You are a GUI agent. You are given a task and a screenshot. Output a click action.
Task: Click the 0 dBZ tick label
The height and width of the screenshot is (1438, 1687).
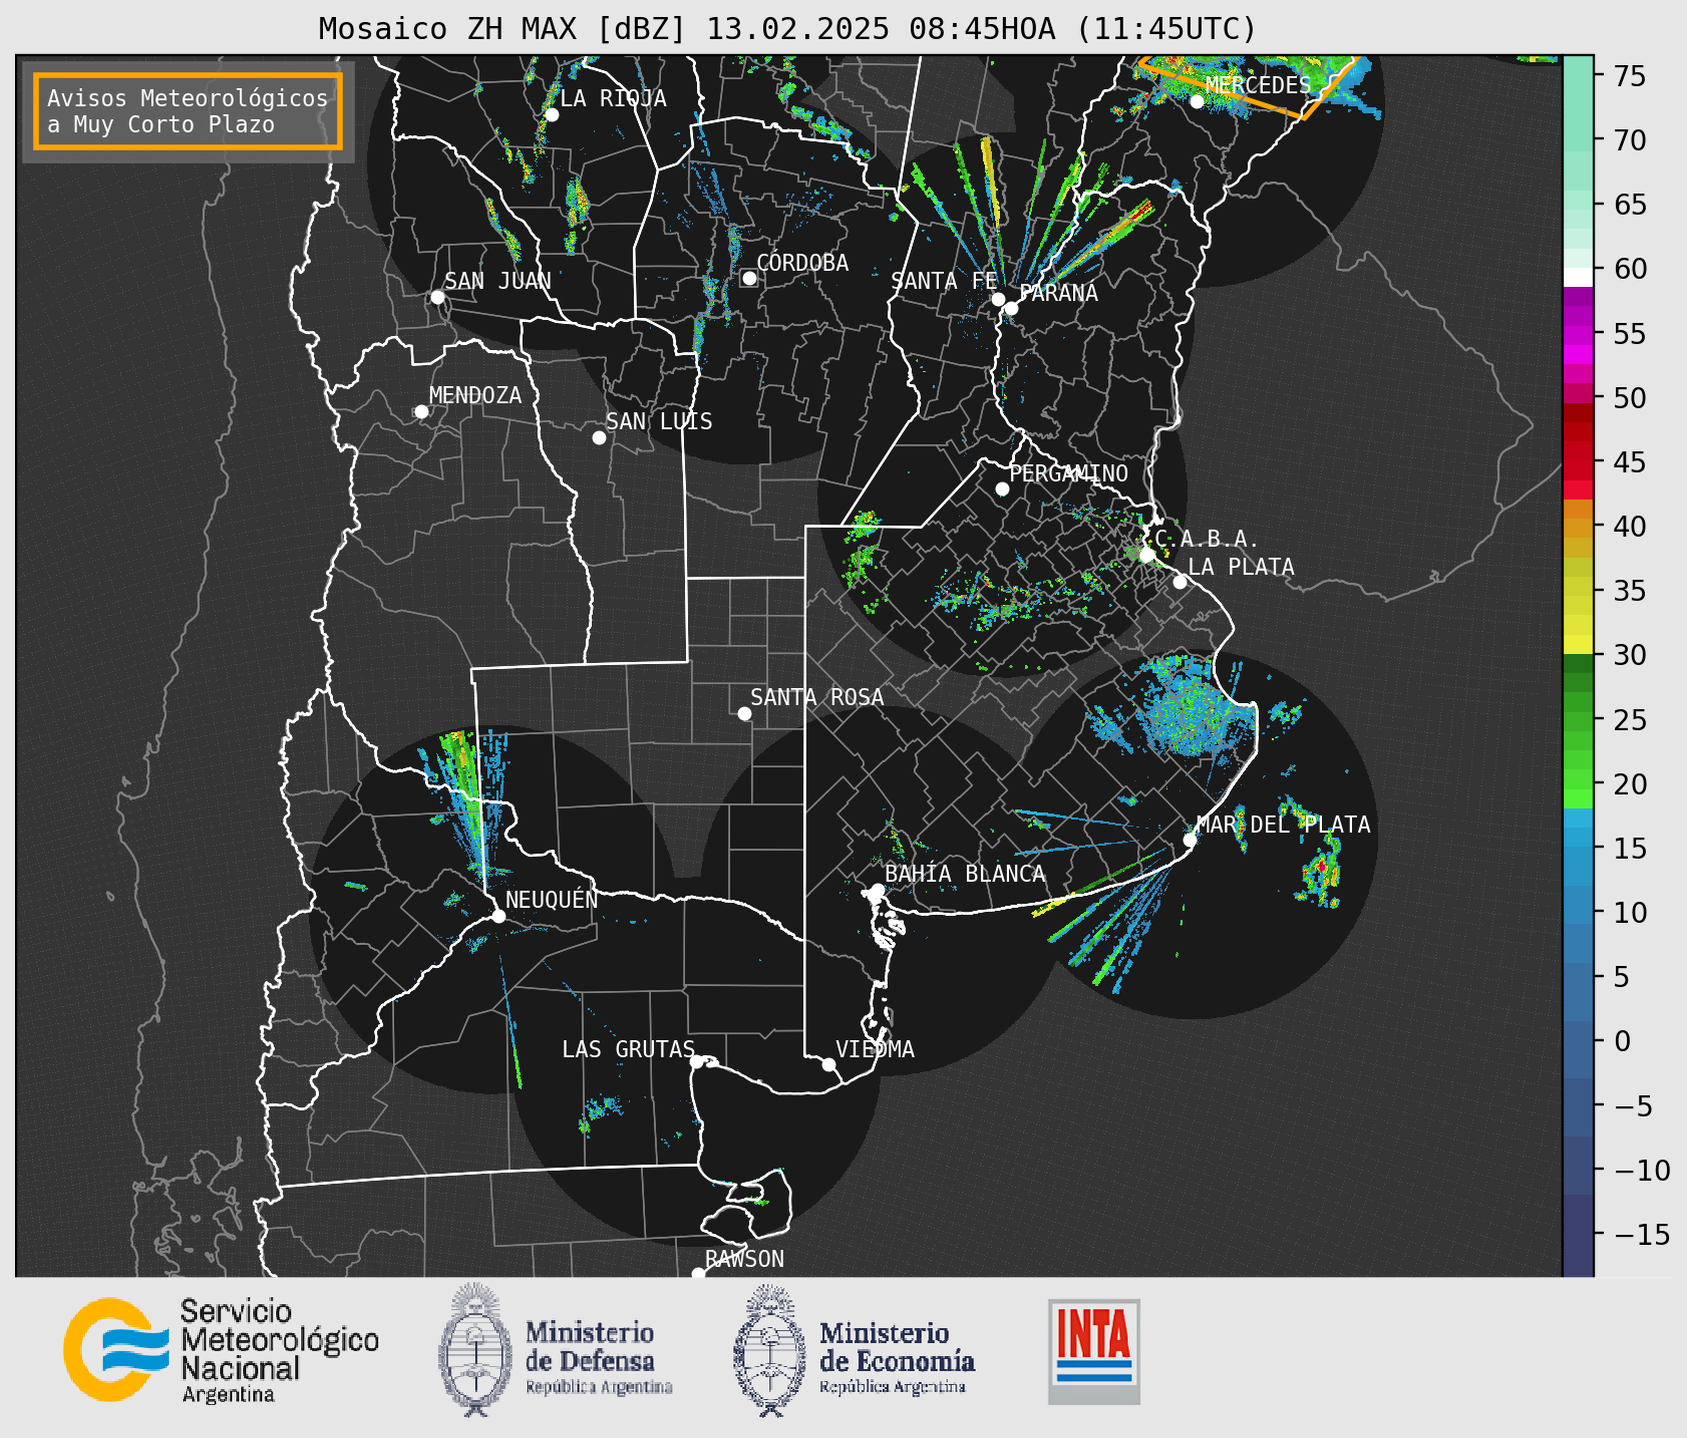pos(1621,1041)
